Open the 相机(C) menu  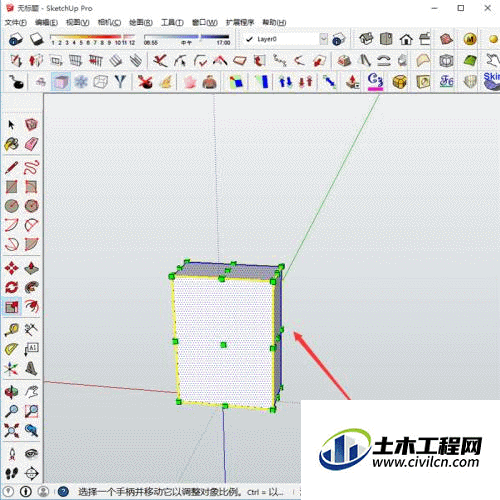(x=109, y=23)
